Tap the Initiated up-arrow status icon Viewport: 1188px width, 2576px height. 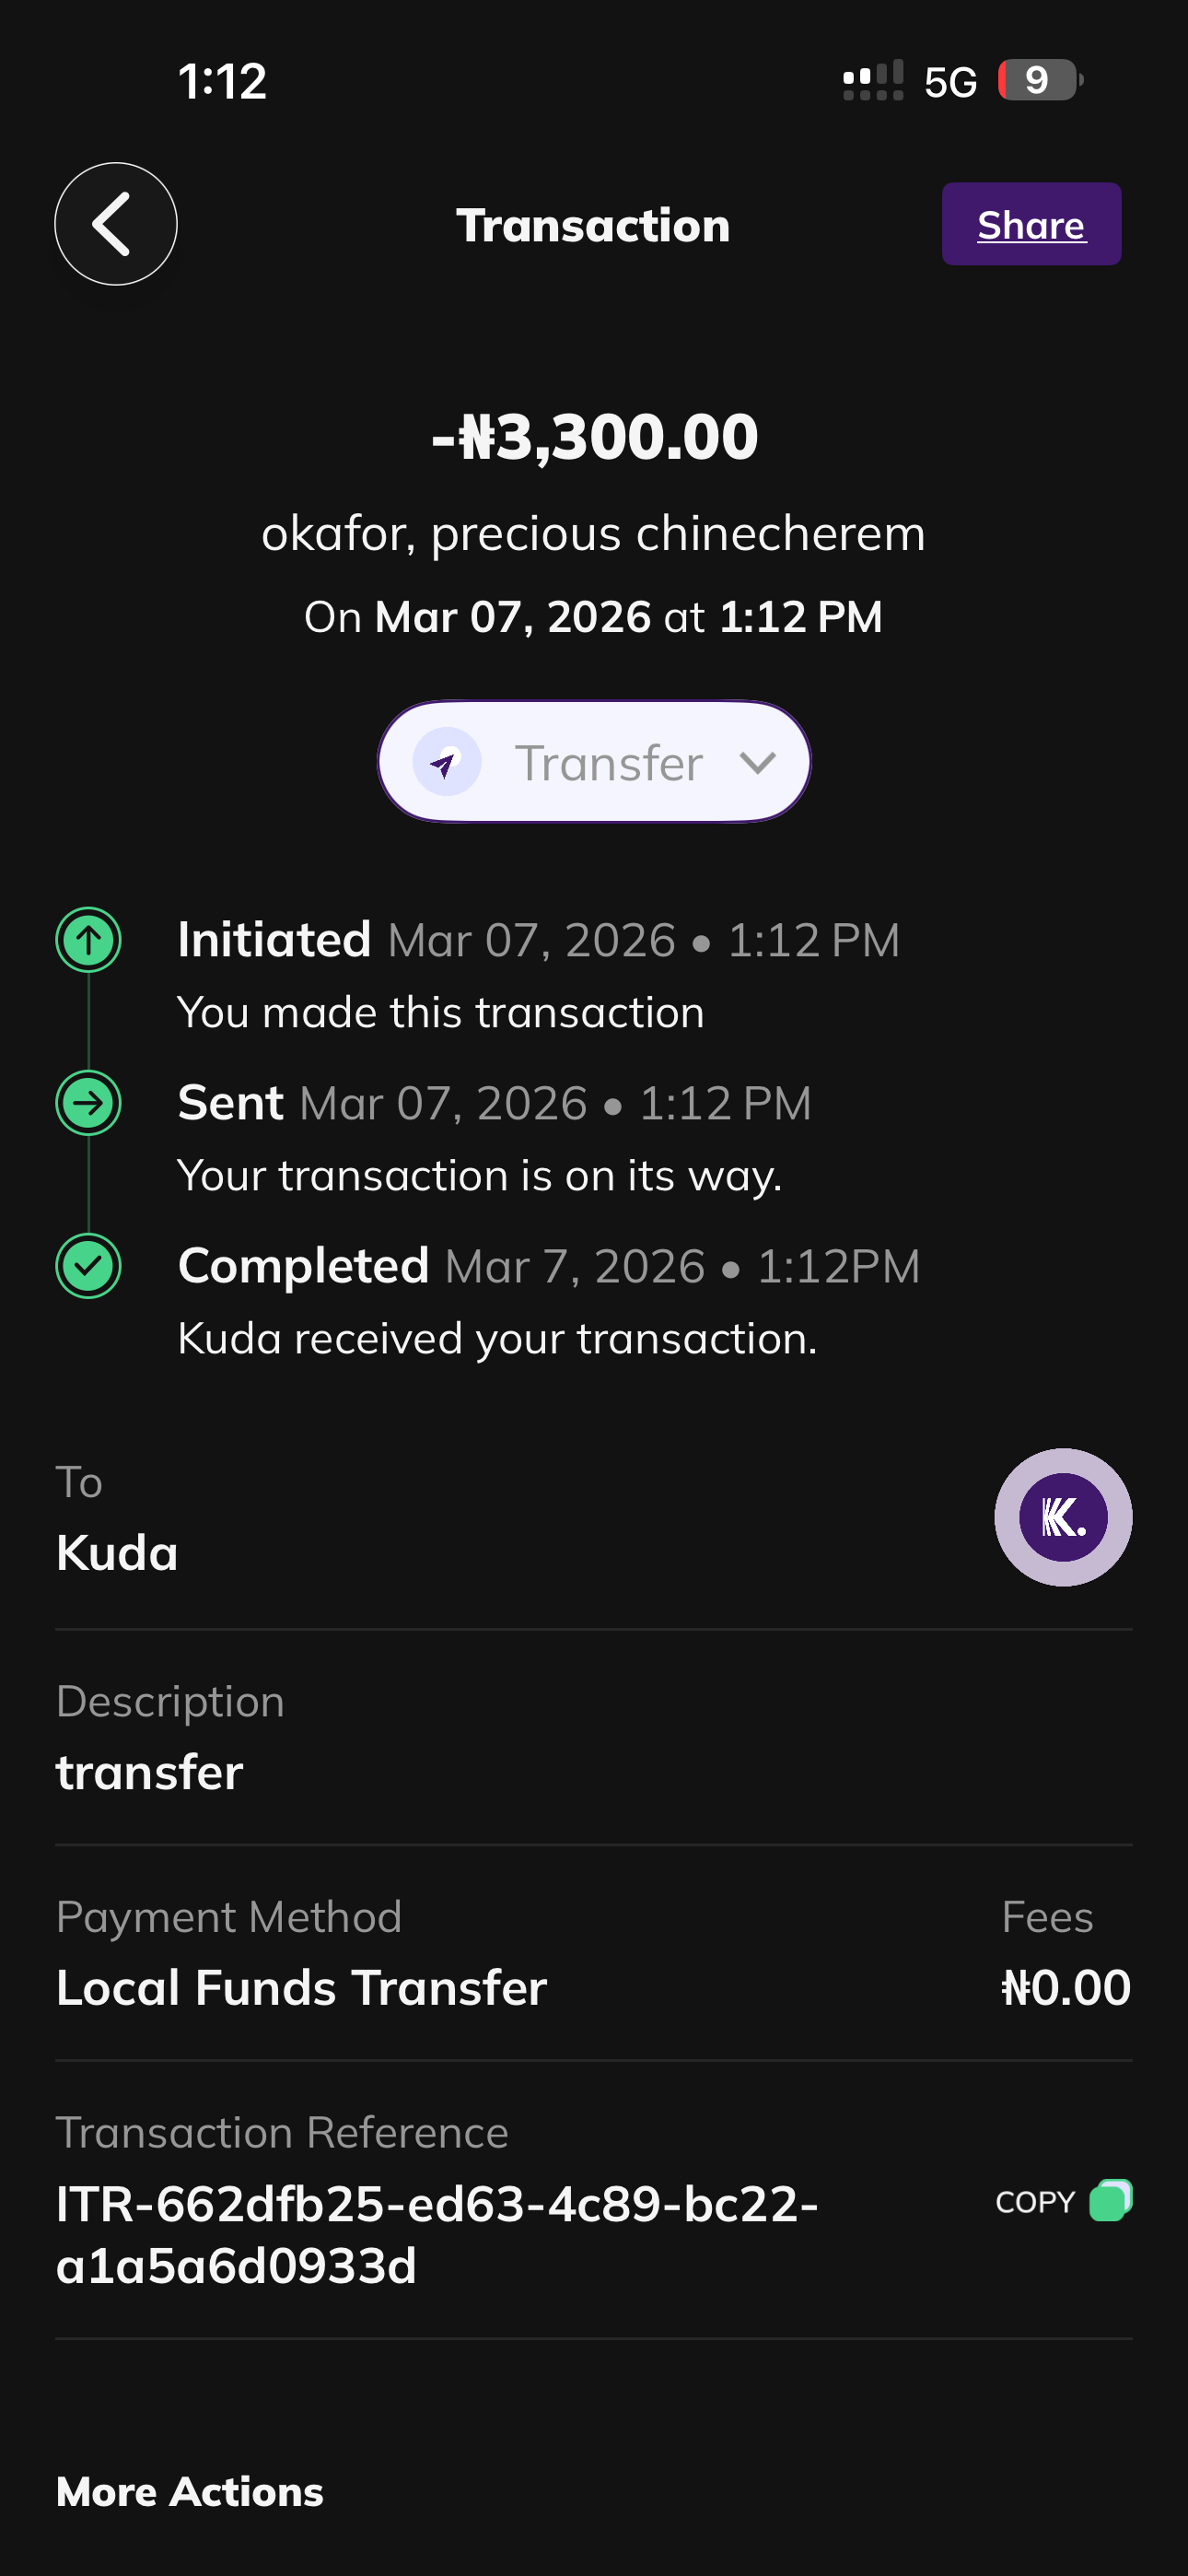click(x=89, y=940)
